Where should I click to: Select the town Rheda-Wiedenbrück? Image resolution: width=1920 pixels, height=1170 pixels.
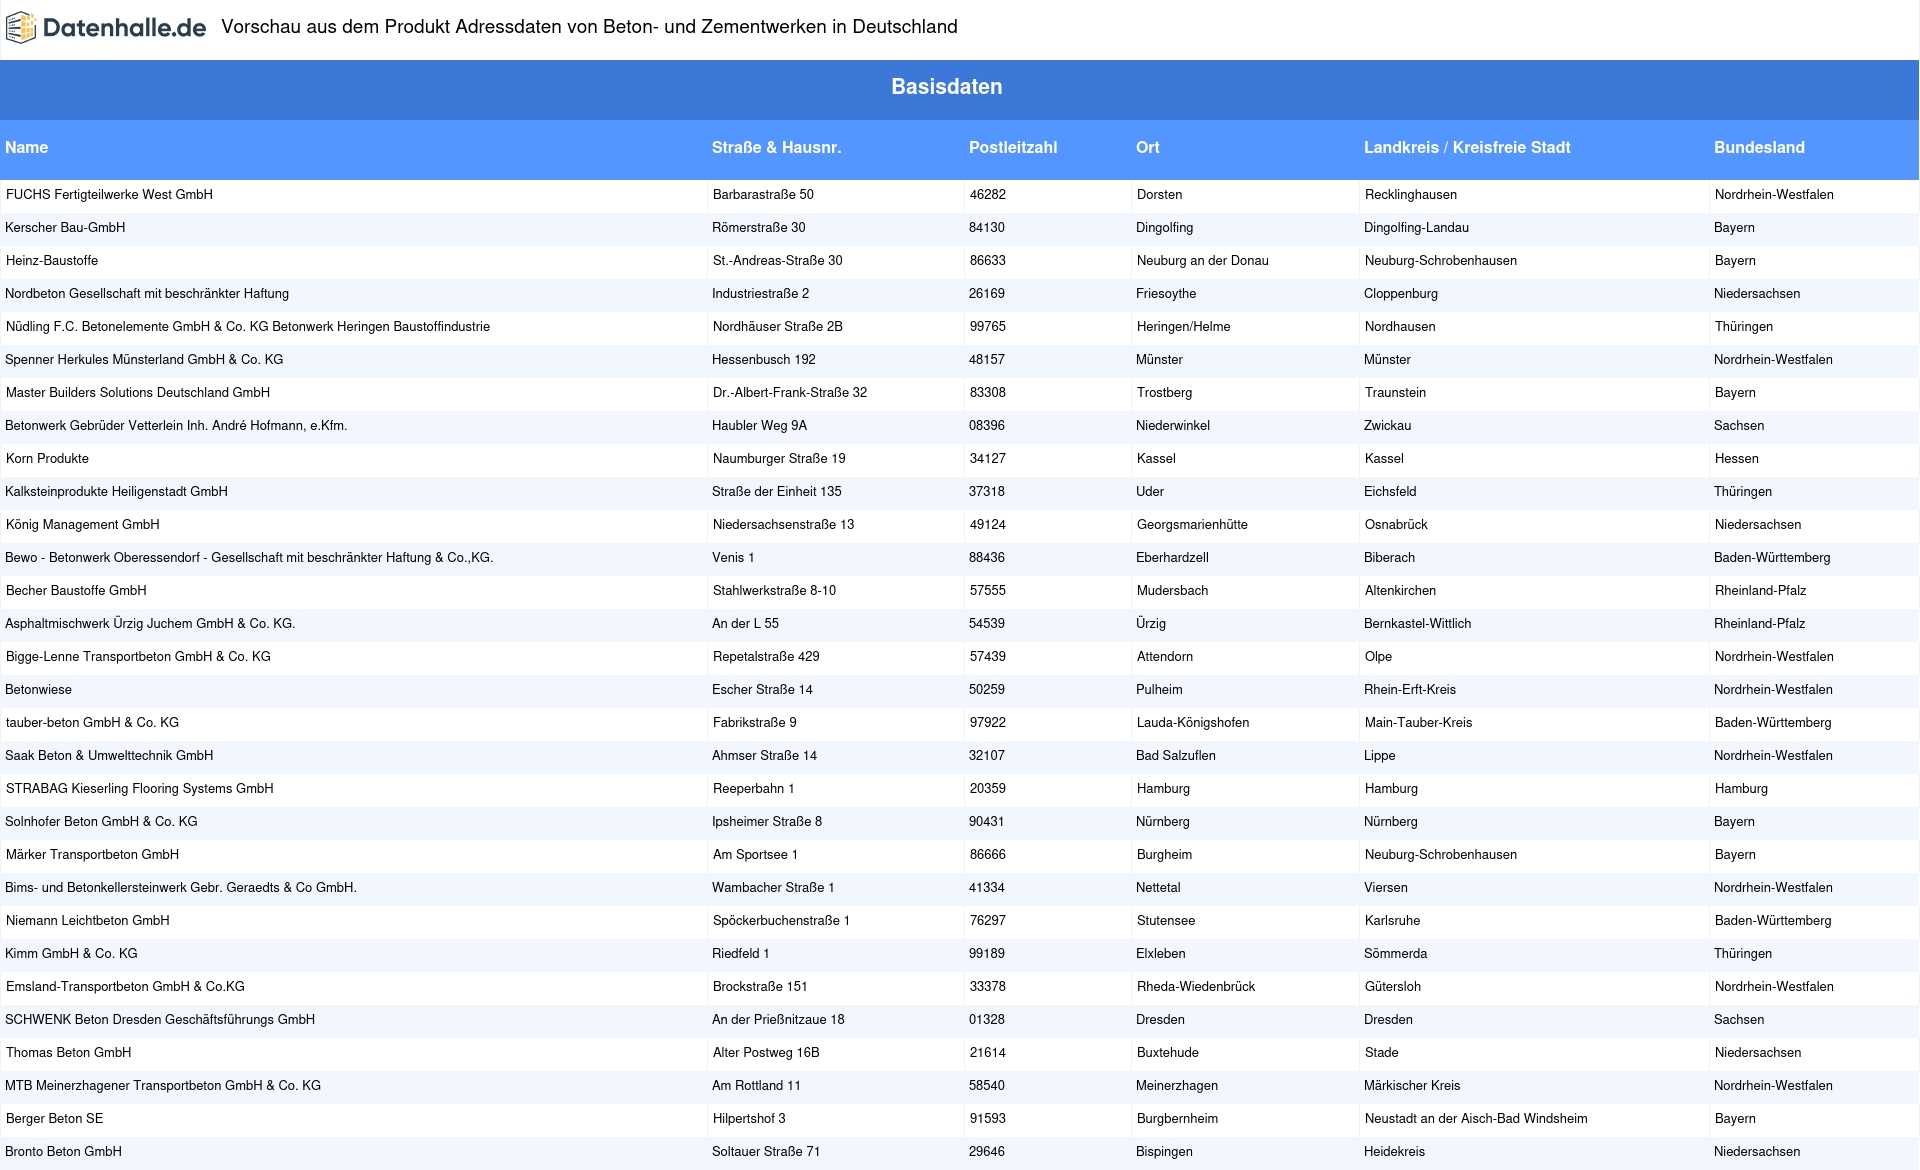[x=1196, y=987]
